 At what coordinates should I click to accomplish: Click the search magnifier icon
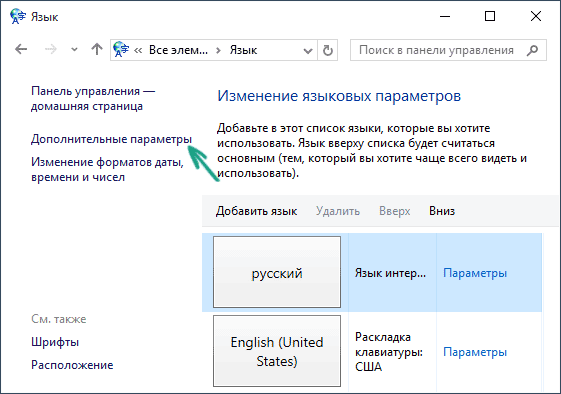click(532, 50)
